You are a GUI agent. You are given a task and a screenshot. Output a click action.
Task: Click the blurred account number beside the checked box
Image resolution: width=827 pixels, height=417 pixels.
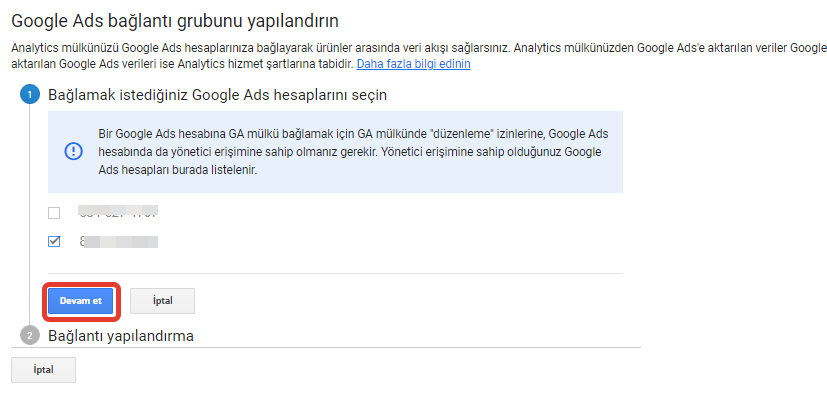click(x=119, y=241)
